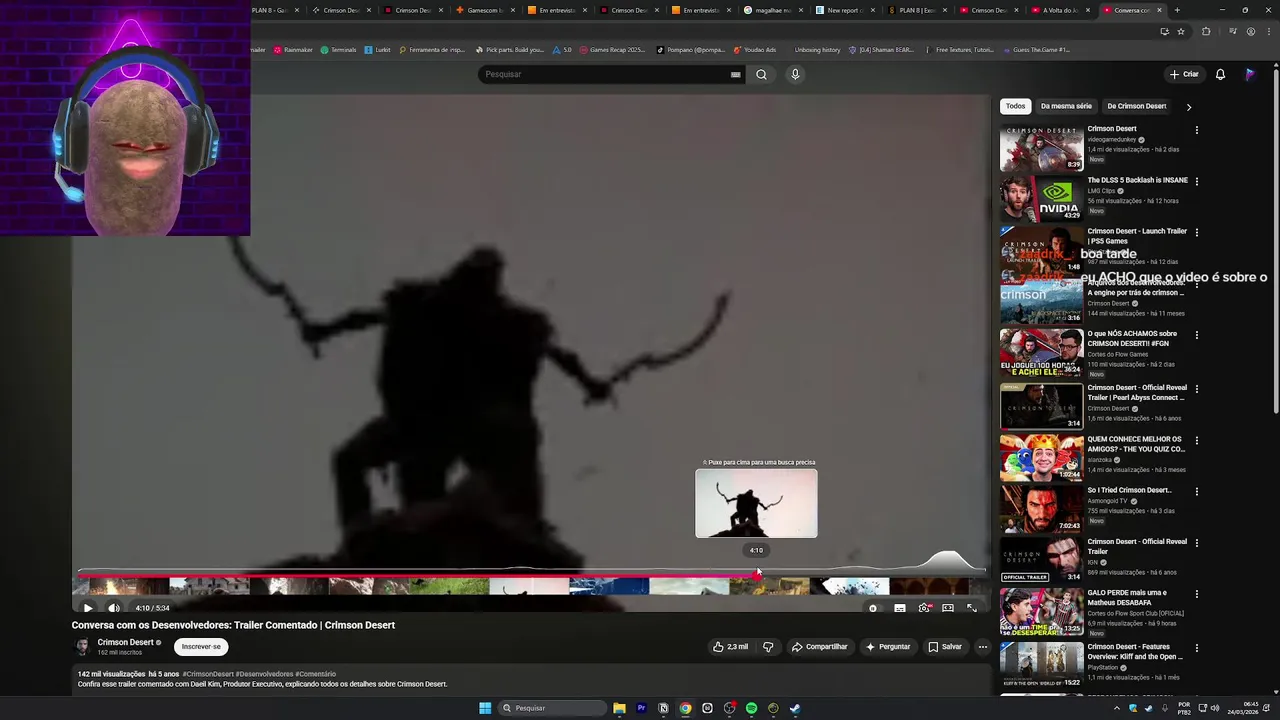
Task: Open system volume tray icon
Action: pyautogui.click(x=1215, y=708)
